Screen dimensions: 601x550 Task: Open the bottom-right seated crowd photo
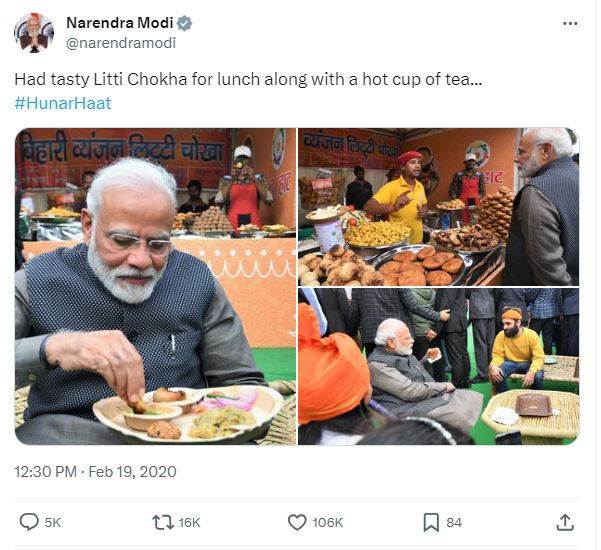tap(438, 366)
